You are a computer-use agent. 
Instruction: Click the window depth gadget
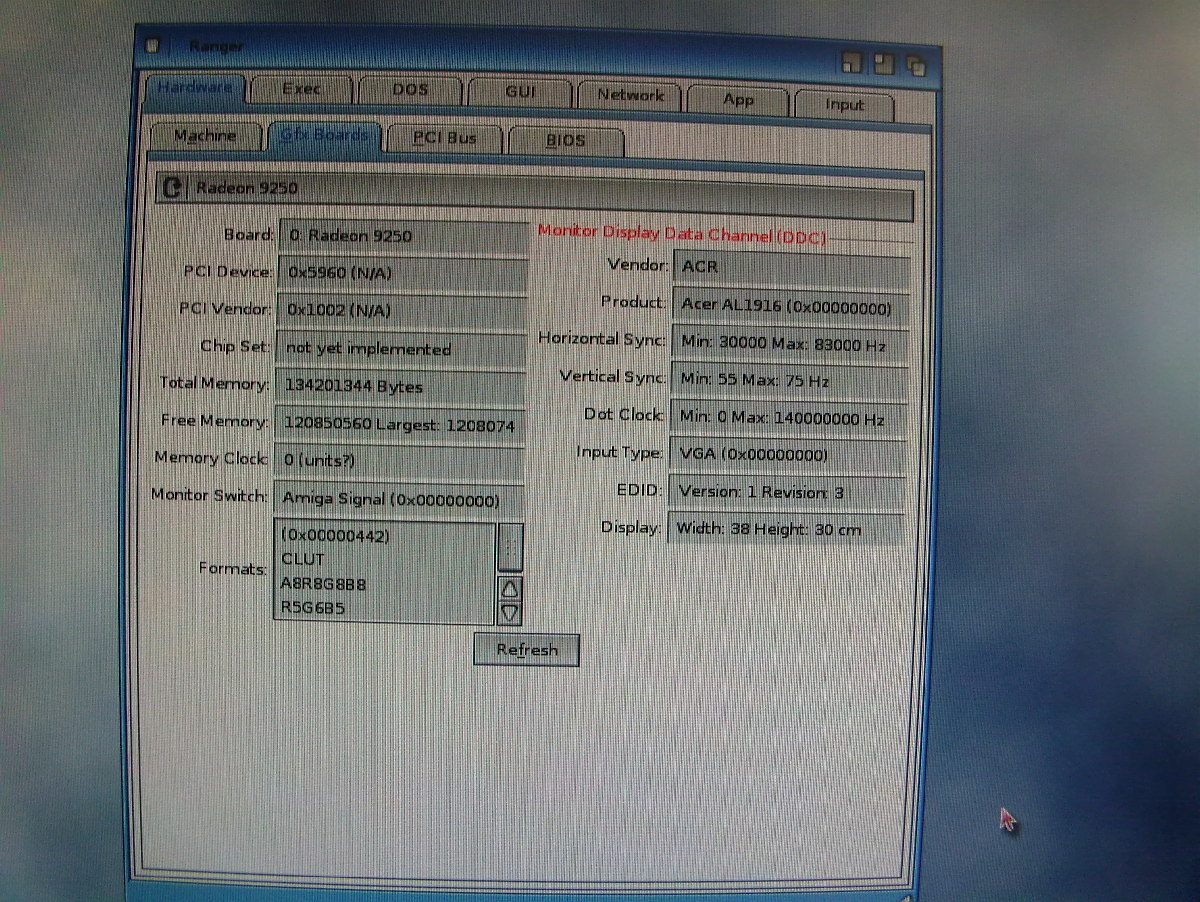pyautogui.click(x=916, y=65)
